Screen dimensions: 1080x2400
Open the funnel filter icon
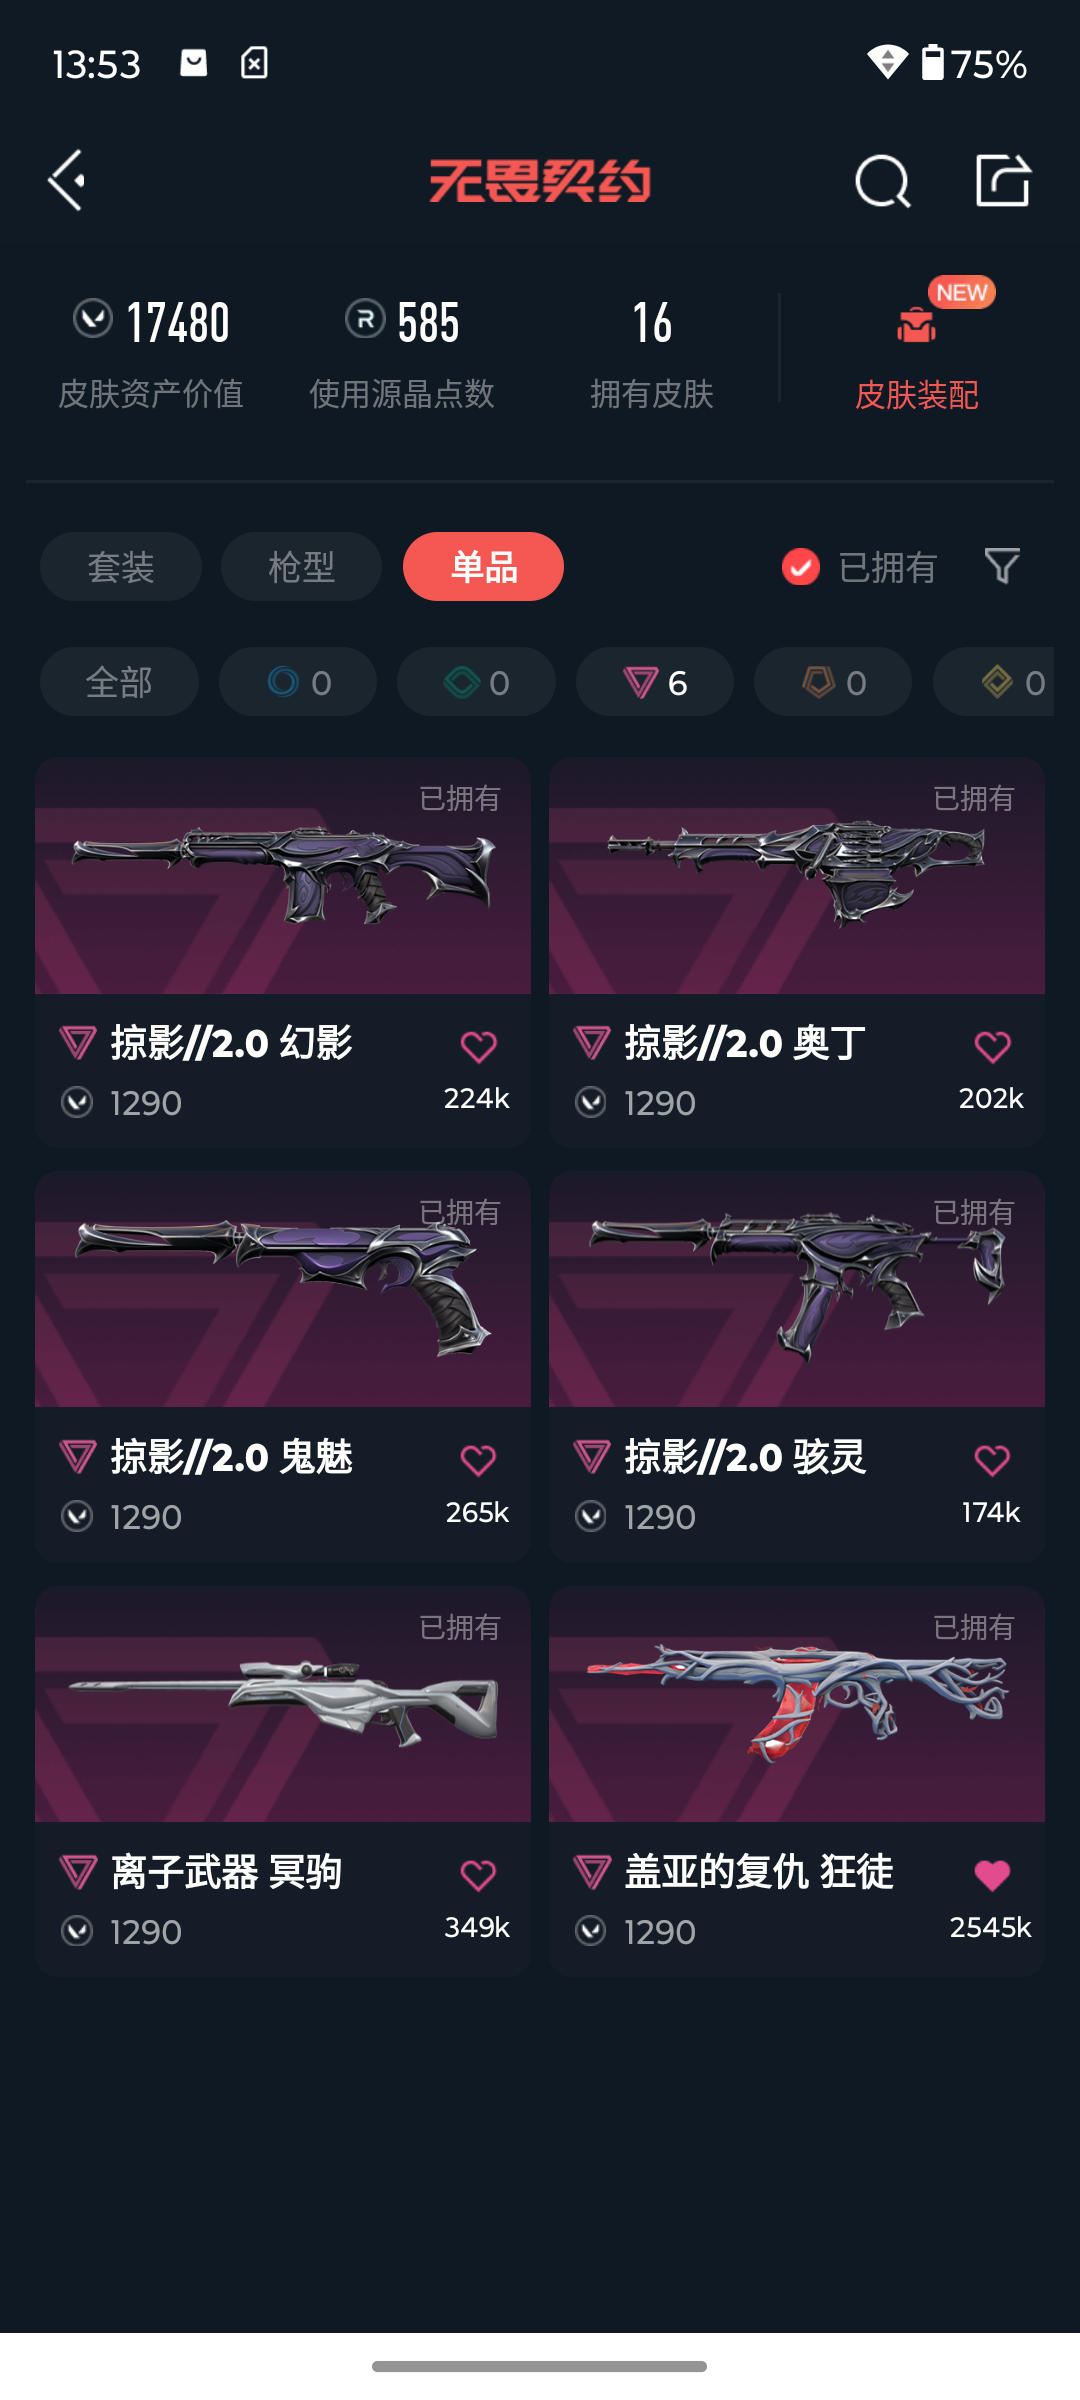click(x=1002, y=566)
